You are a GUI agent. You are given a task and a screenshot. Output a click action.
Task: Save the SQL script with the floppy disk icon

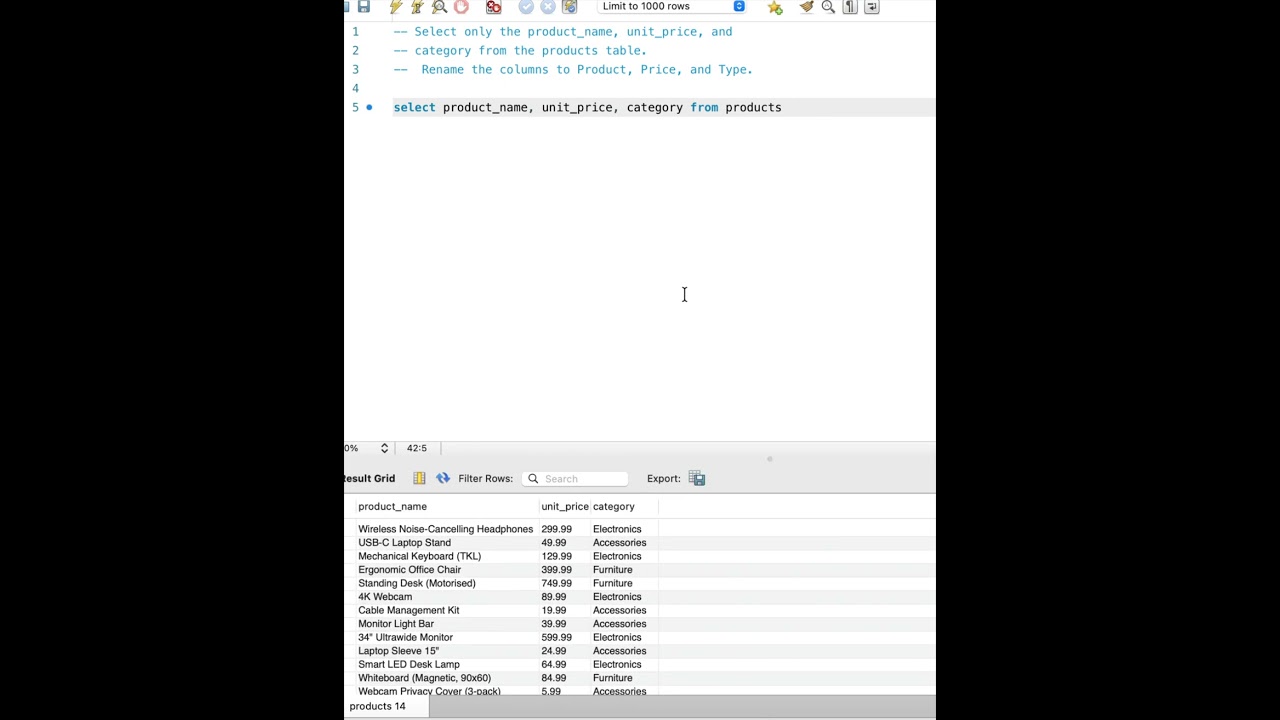[x=364, y=6]
